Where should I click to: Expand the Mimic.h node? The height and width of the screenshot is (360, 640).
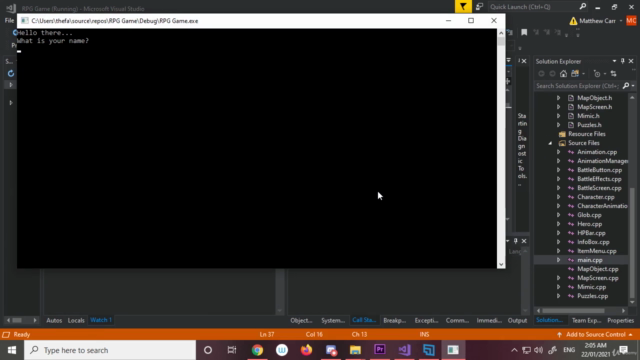point(558,116)
